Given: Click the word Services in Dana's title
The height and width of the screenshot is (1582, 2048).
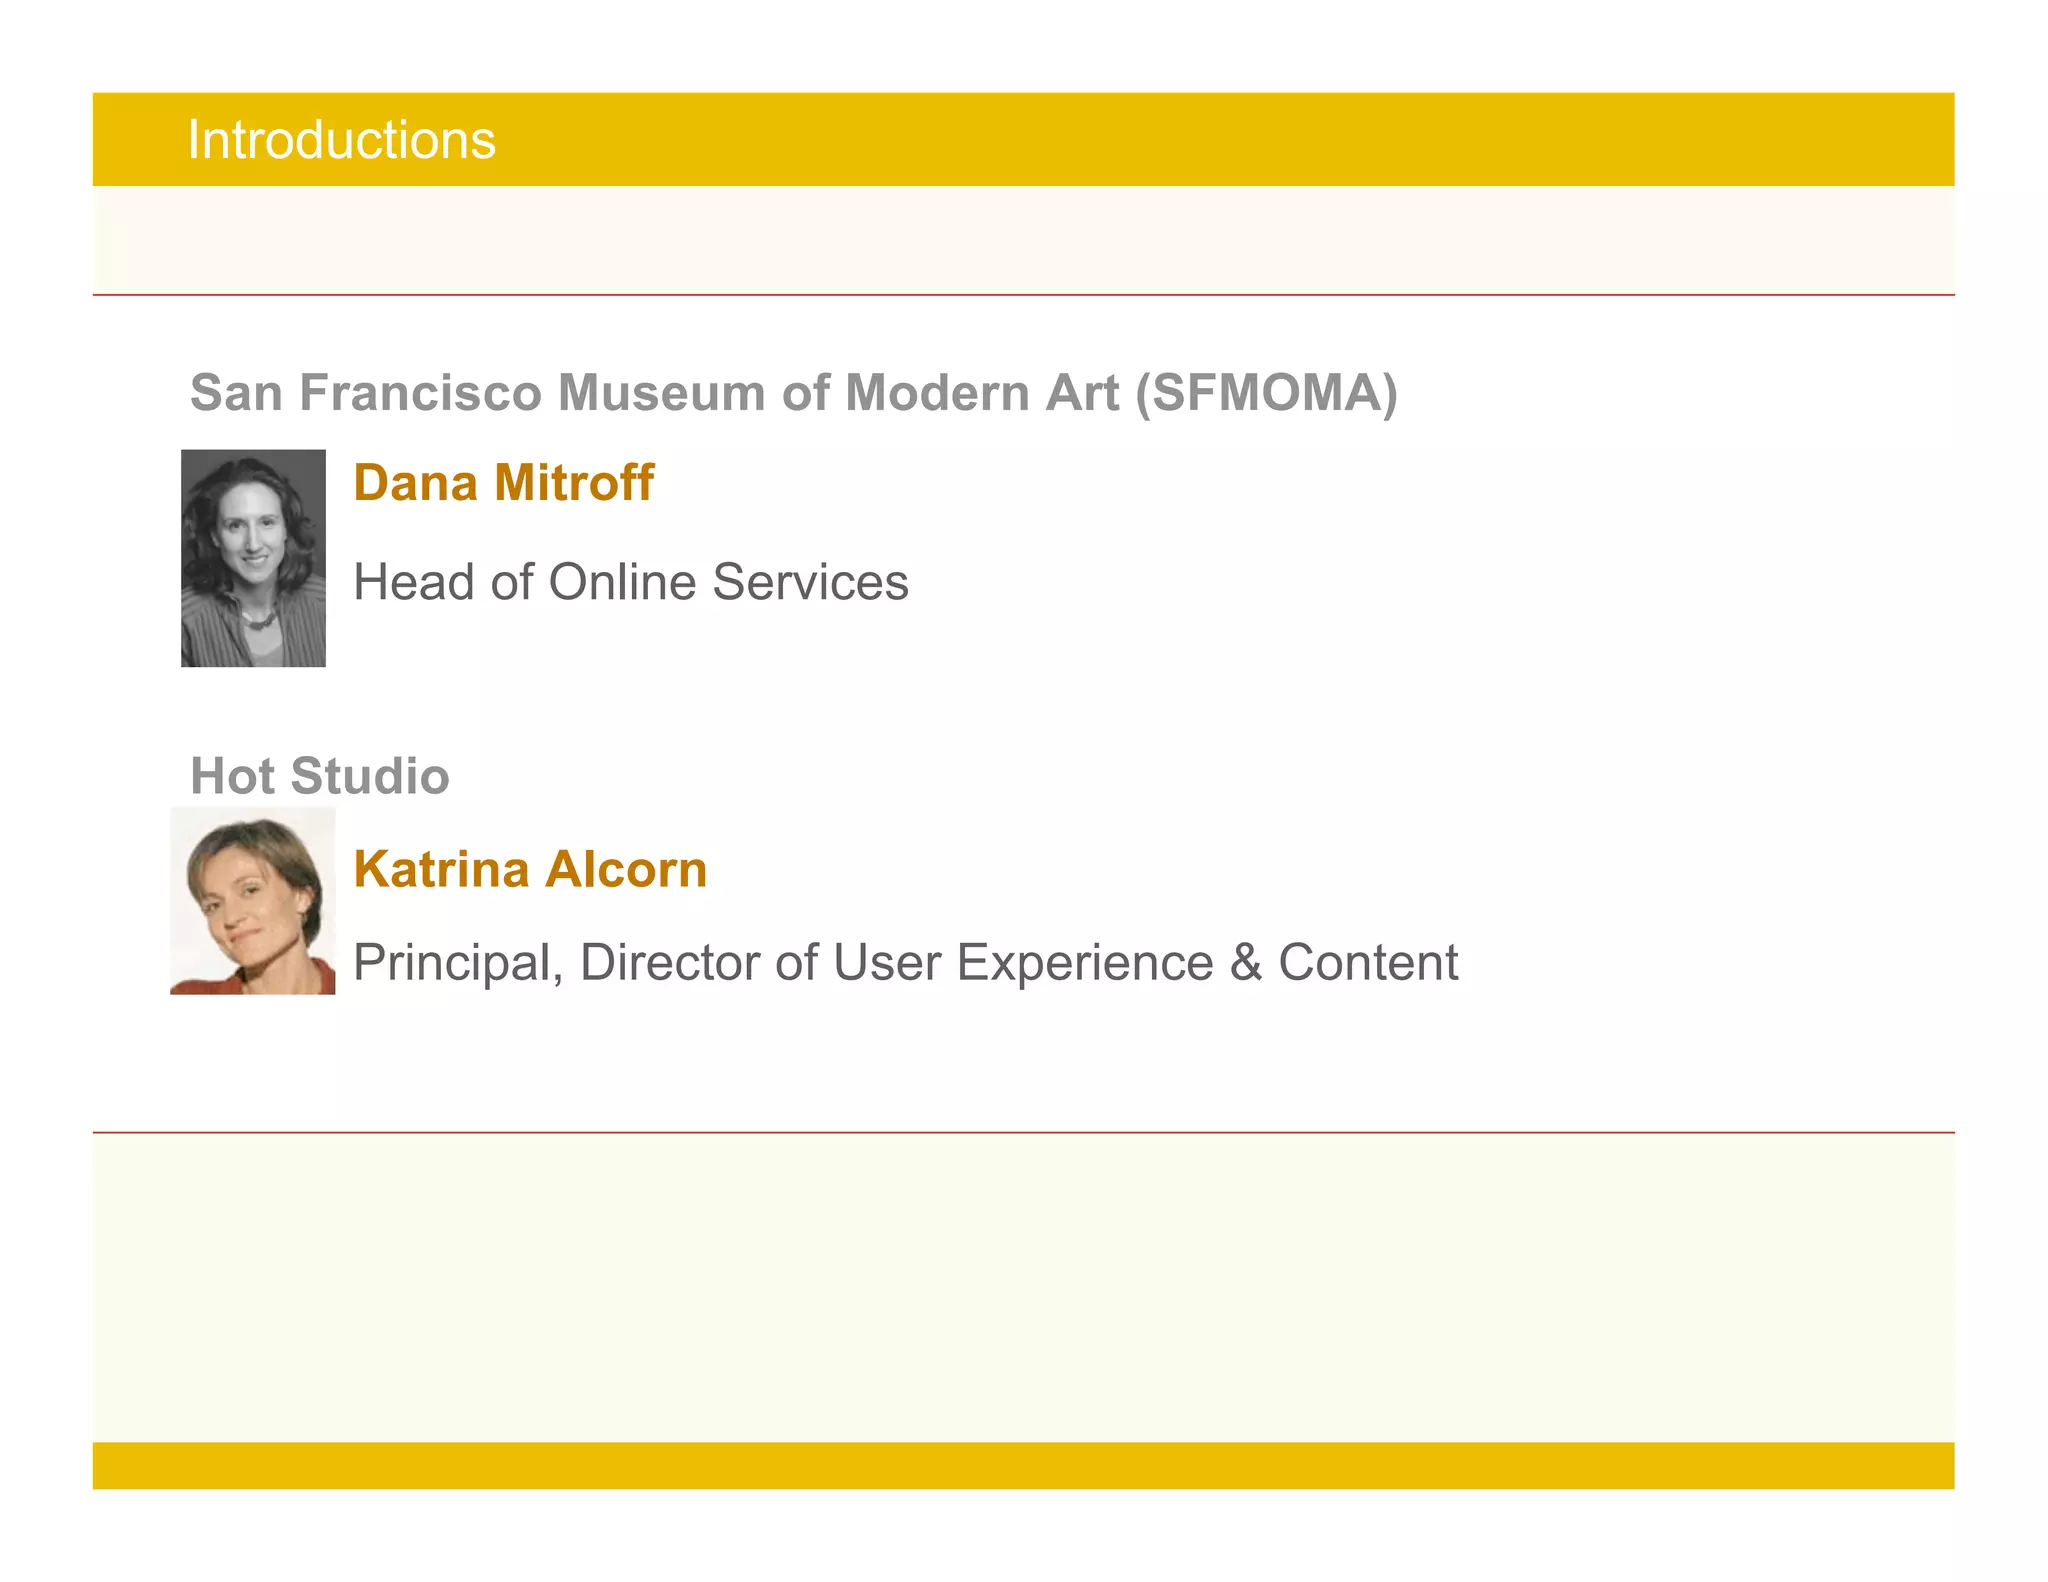Looking at the screenshot, I should click(x=810, y=582).
